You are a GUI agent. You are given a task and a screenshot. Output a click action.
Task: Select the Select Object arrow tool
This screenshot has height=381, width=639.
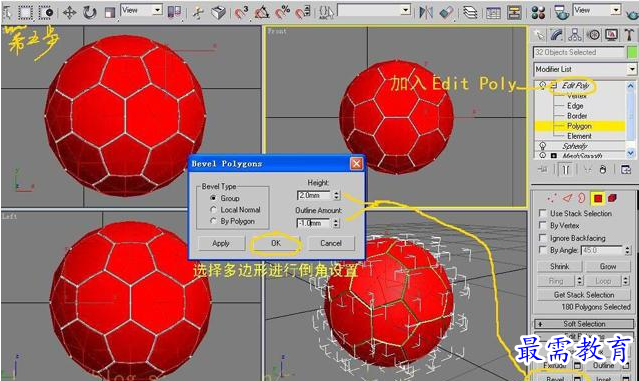pos(7,12)
